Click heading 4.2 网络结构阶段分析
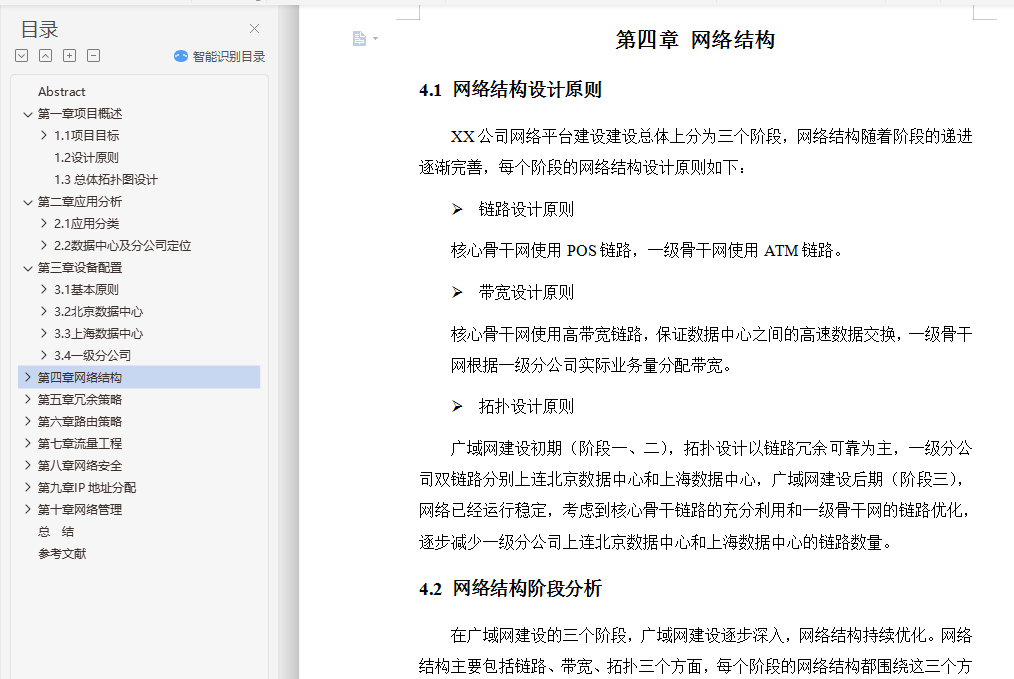Image resolution: width=1014 pixels, height=679 pixels. [x=510, y=588]
